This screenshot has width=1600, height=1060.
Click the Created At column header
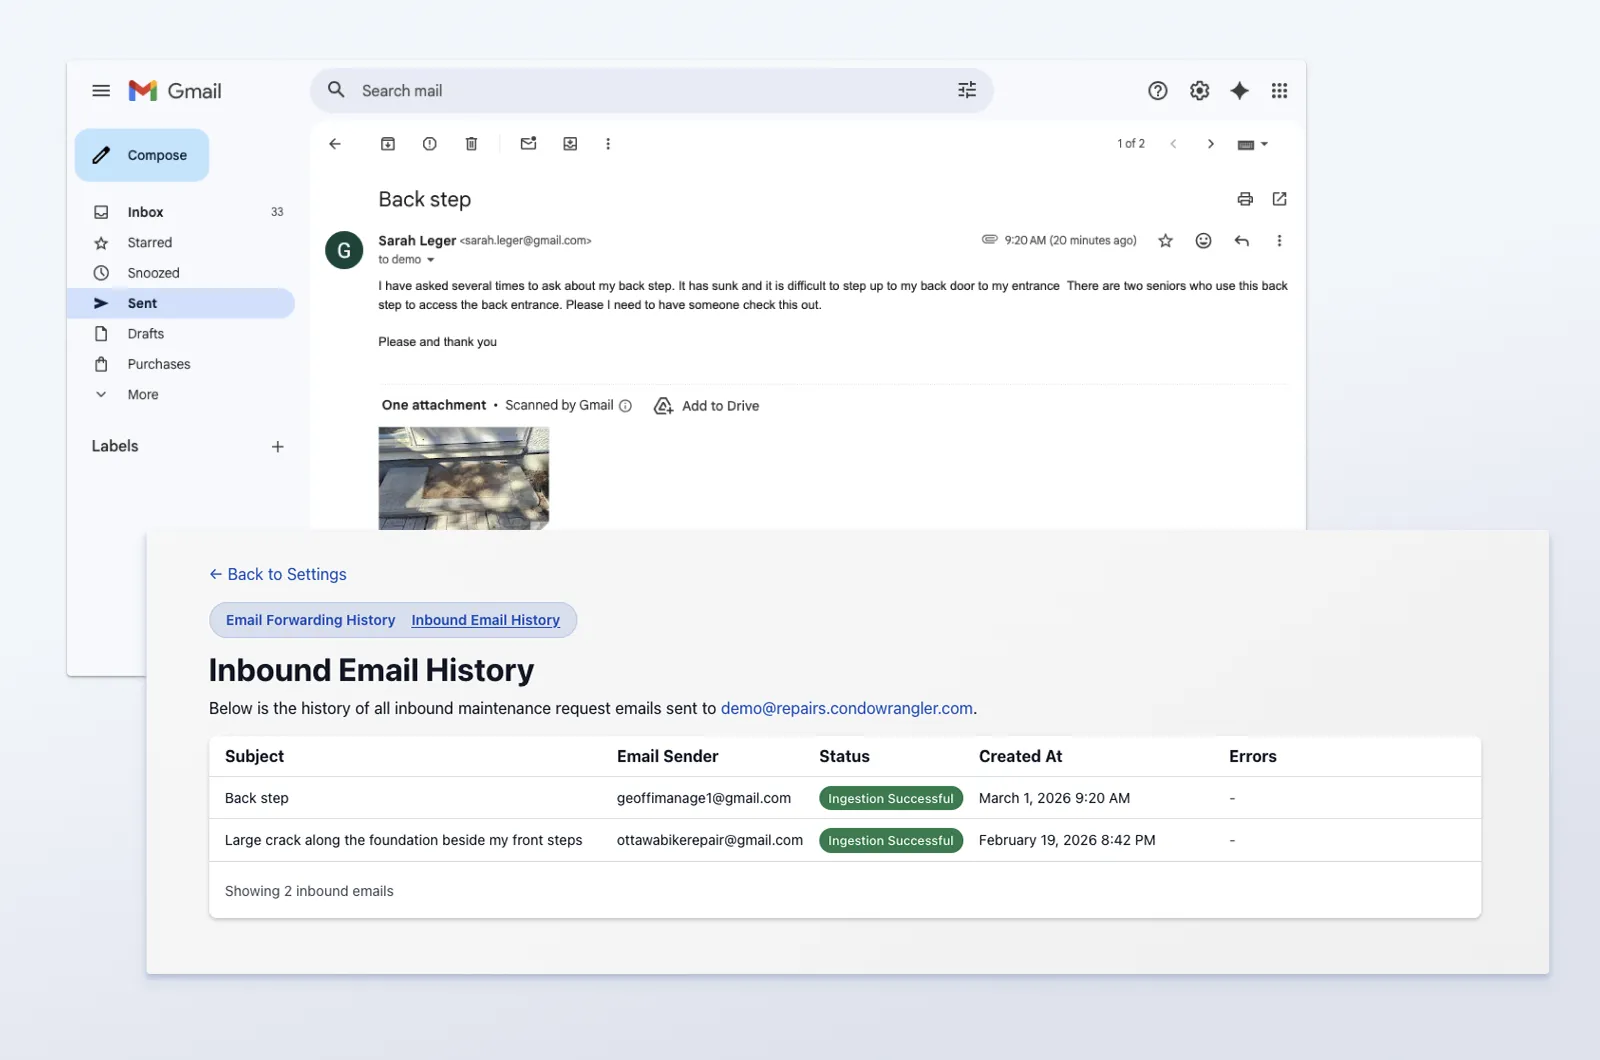[1021, 756]
